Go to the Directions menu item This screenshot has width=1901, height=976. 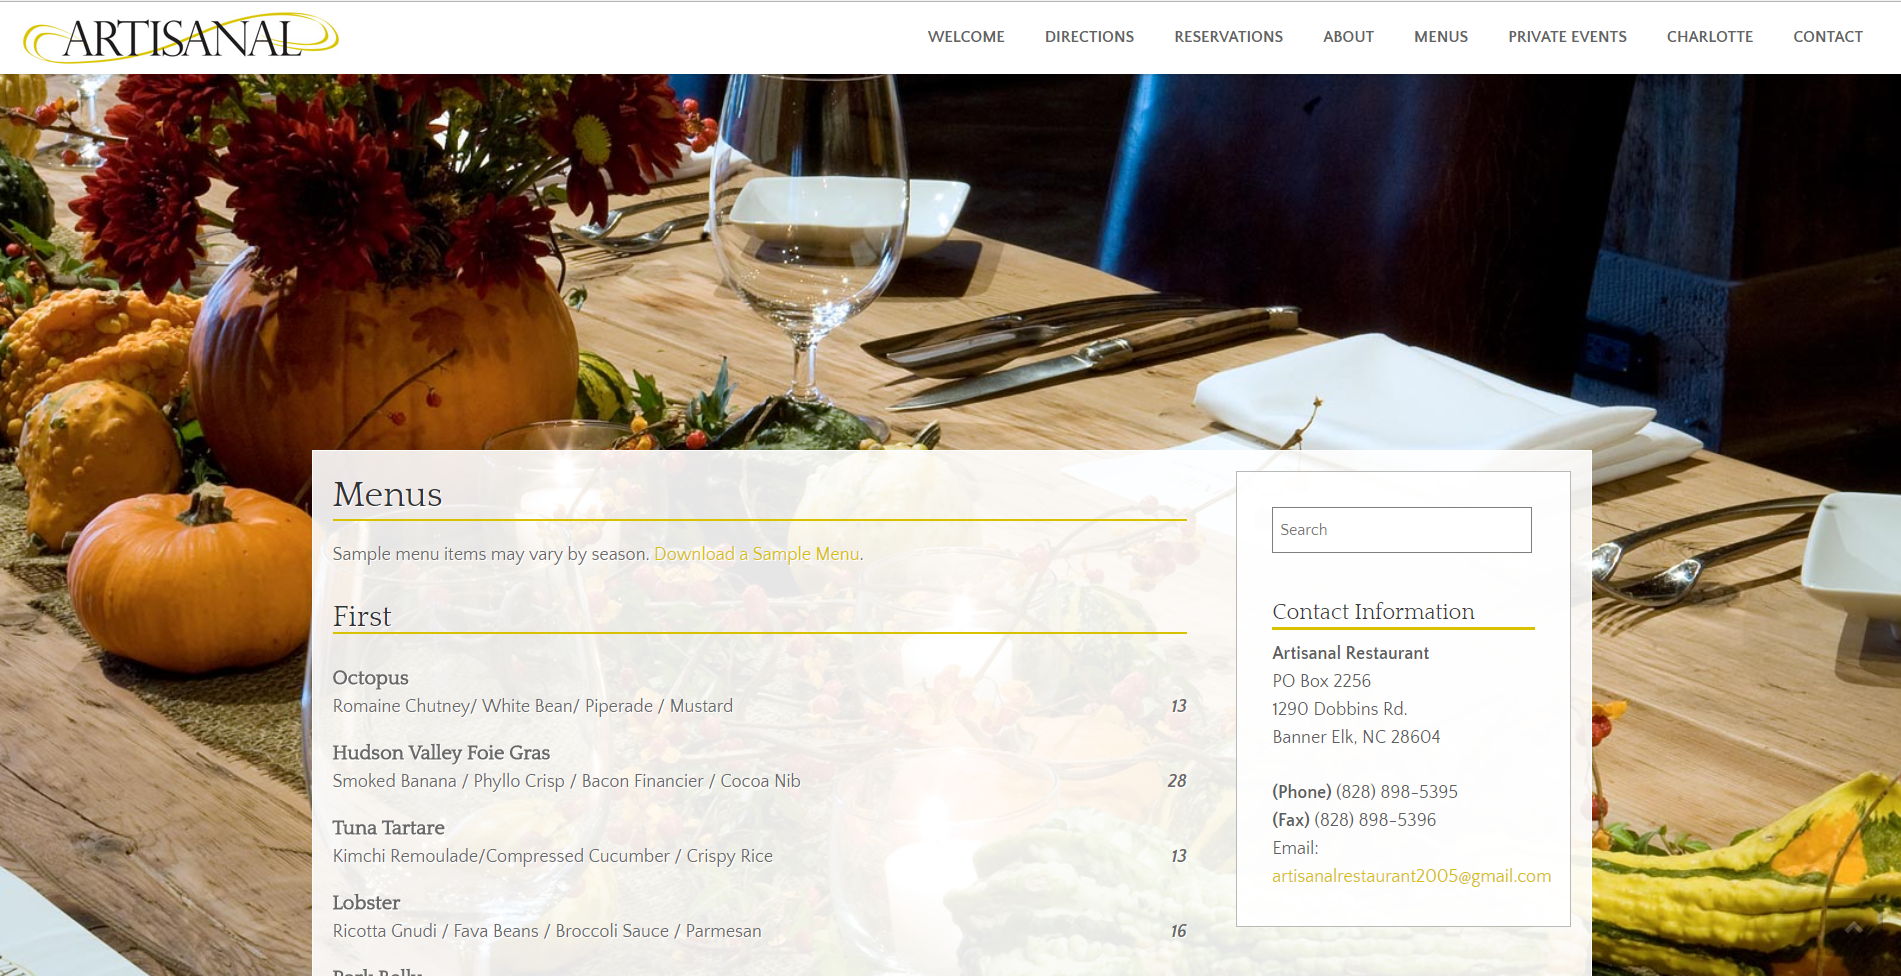[x=1089, y=37]
